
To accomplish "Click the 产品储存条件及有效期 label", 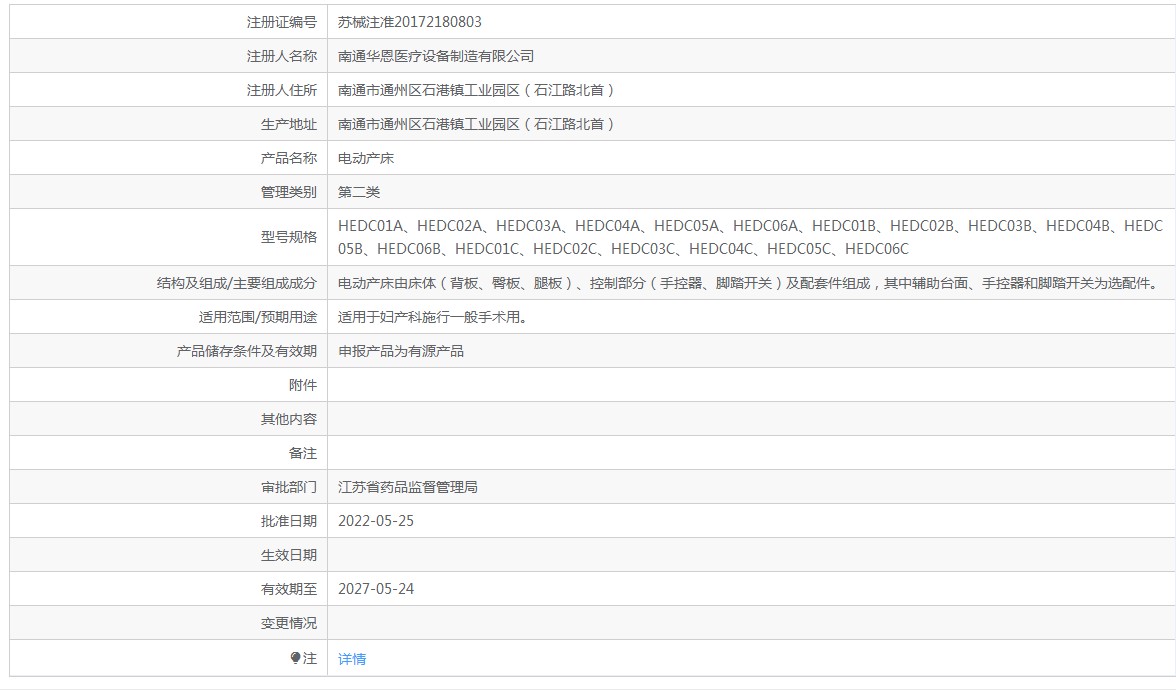I will pos(247,351).
